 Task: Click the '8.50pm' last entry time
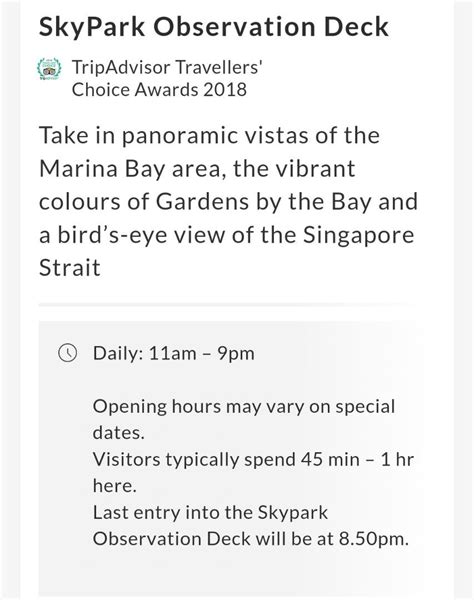[x=373, y=539]
